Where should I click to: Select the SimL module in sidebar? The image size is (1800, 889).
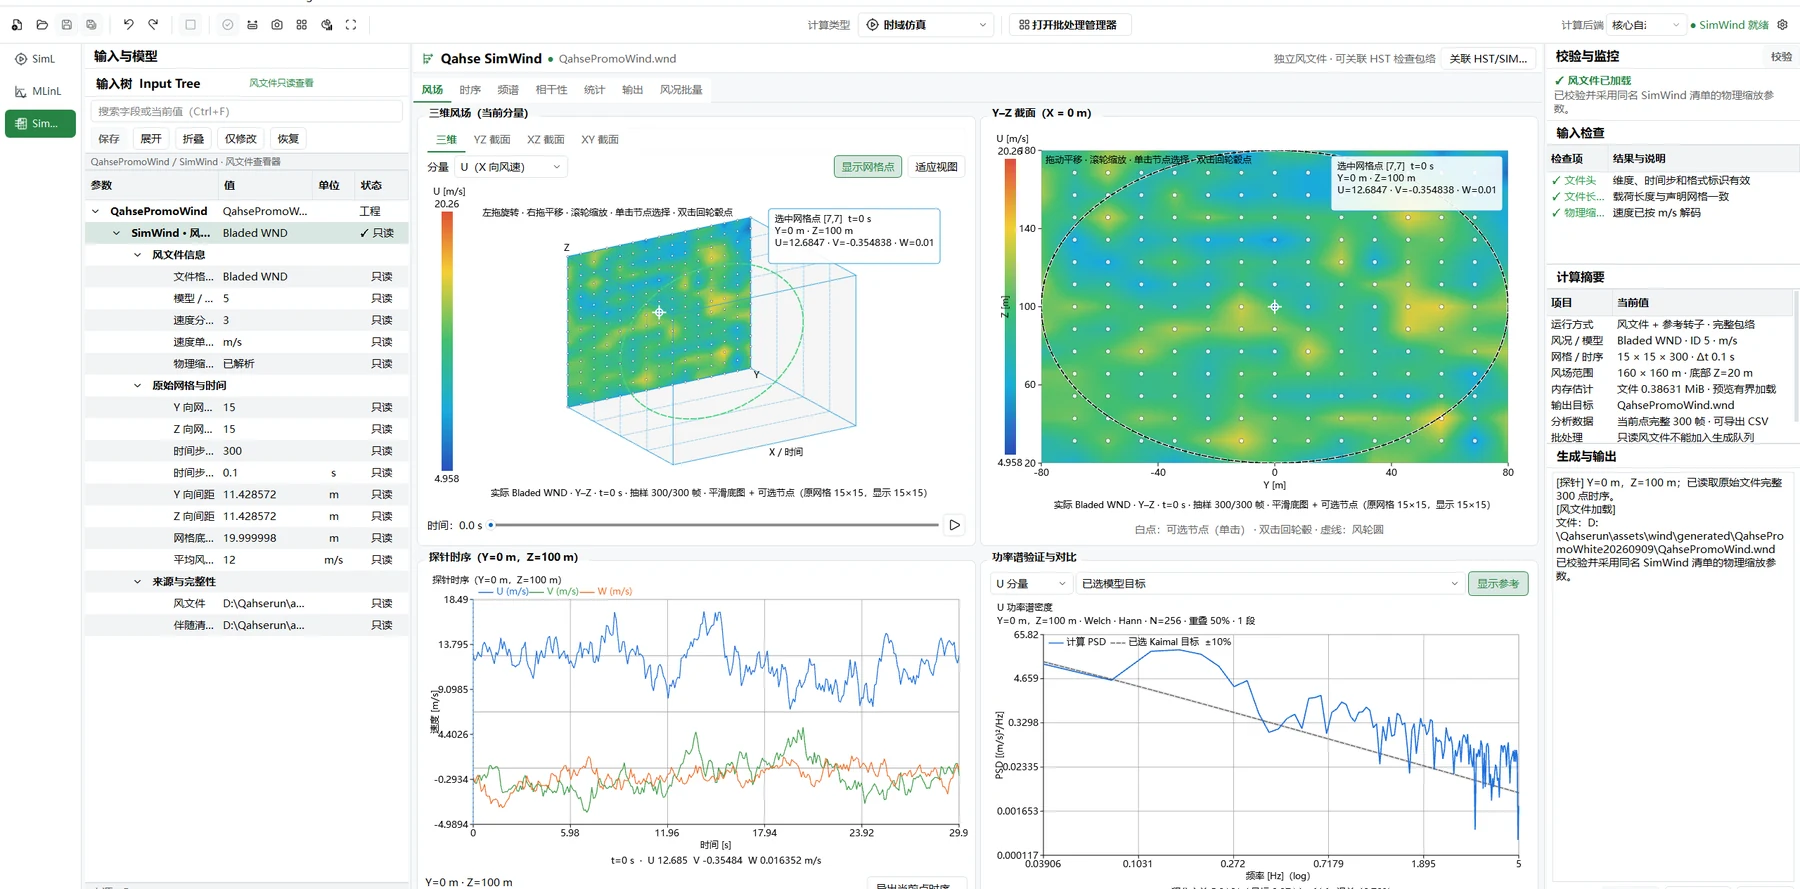pos(40,59)
